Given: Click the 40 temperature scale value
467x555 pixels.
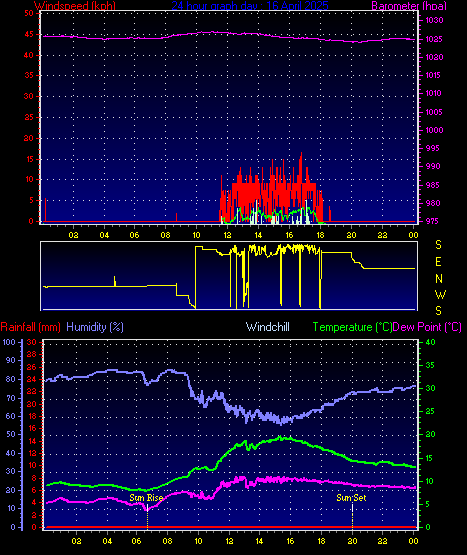Looking at the screenshot, I should pos(430,342).
